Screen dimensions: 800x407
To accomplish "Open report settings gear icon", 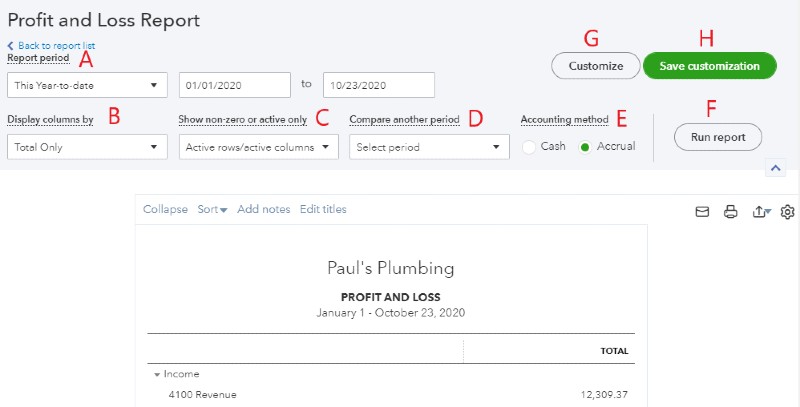I will (788, 211).
